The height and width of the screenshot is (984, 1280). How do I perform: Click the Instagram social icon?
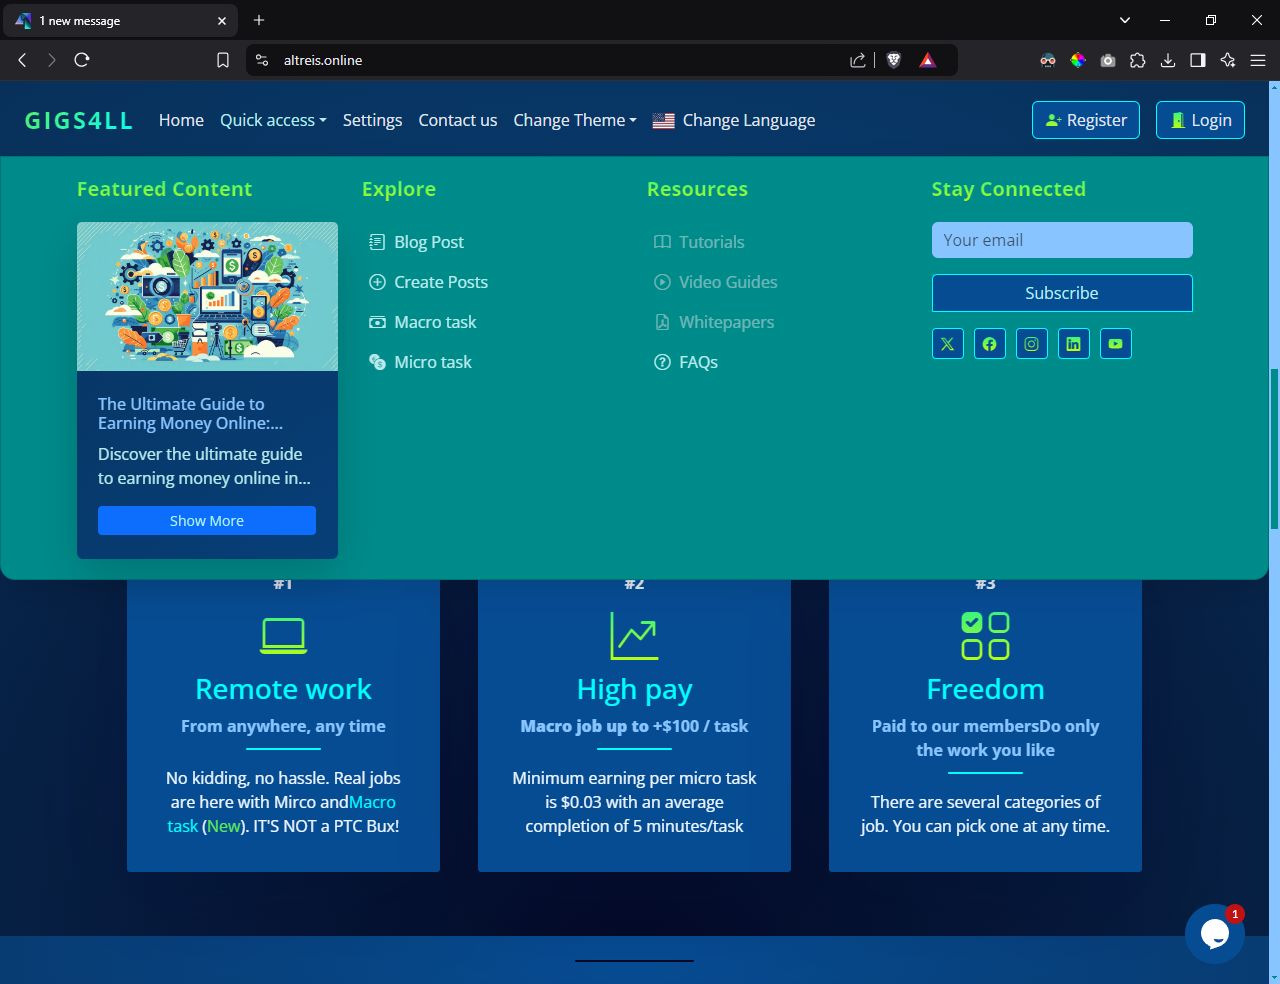tap(1031, 344)
